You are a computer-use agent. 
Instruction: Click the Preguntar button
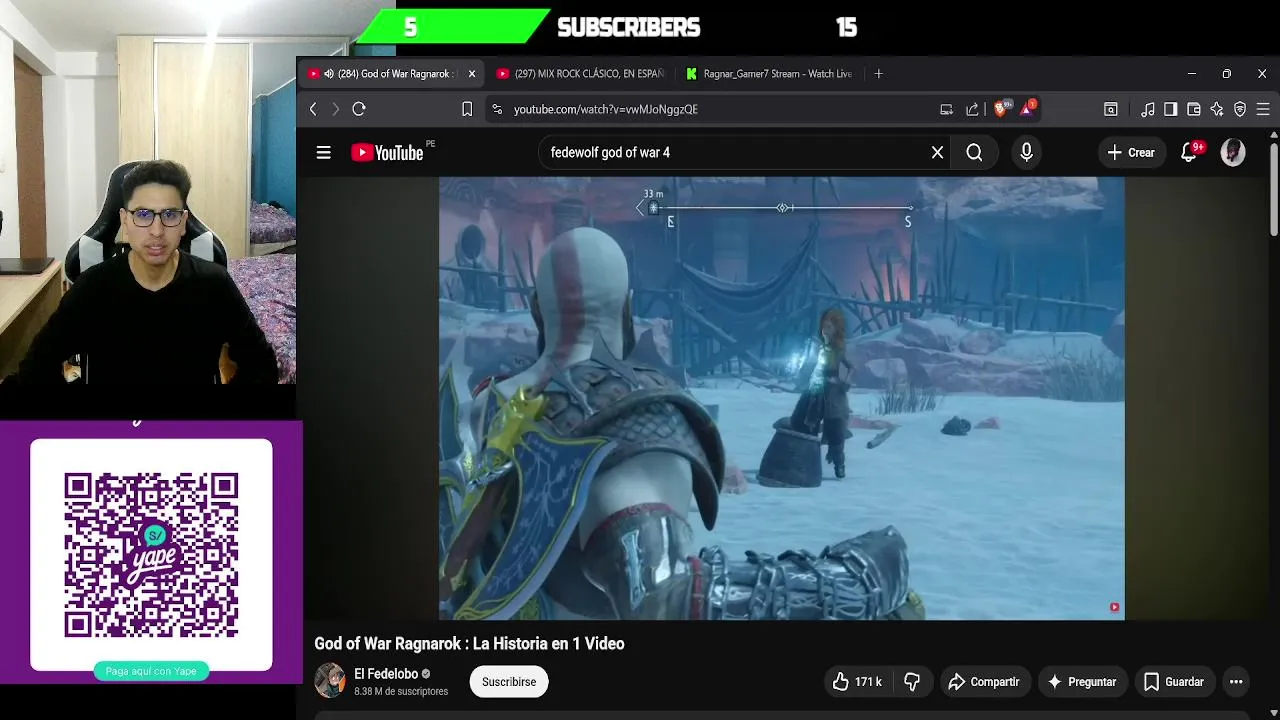[x=1081, y=682]
